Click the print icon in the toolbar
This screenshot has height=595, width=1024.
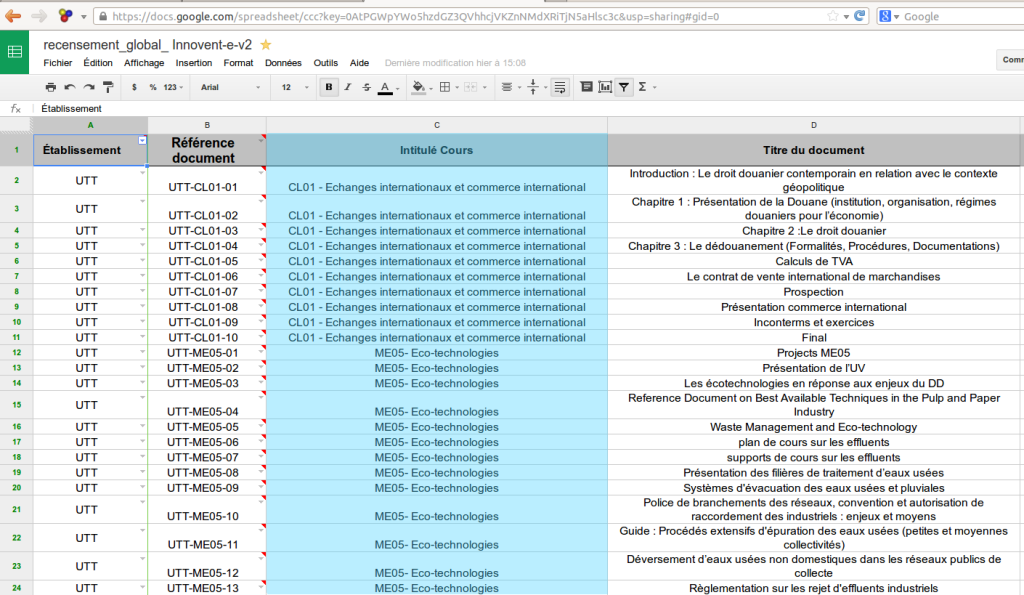coord(52,87)
